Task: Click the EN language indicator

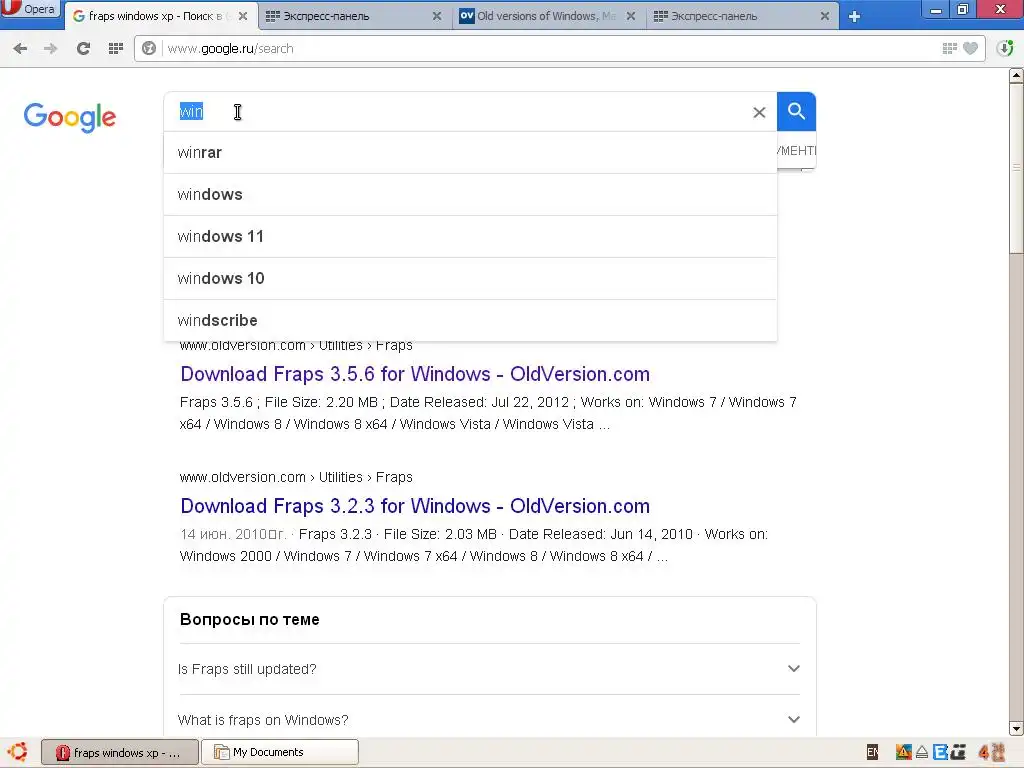Action: [x=872, y=752]
